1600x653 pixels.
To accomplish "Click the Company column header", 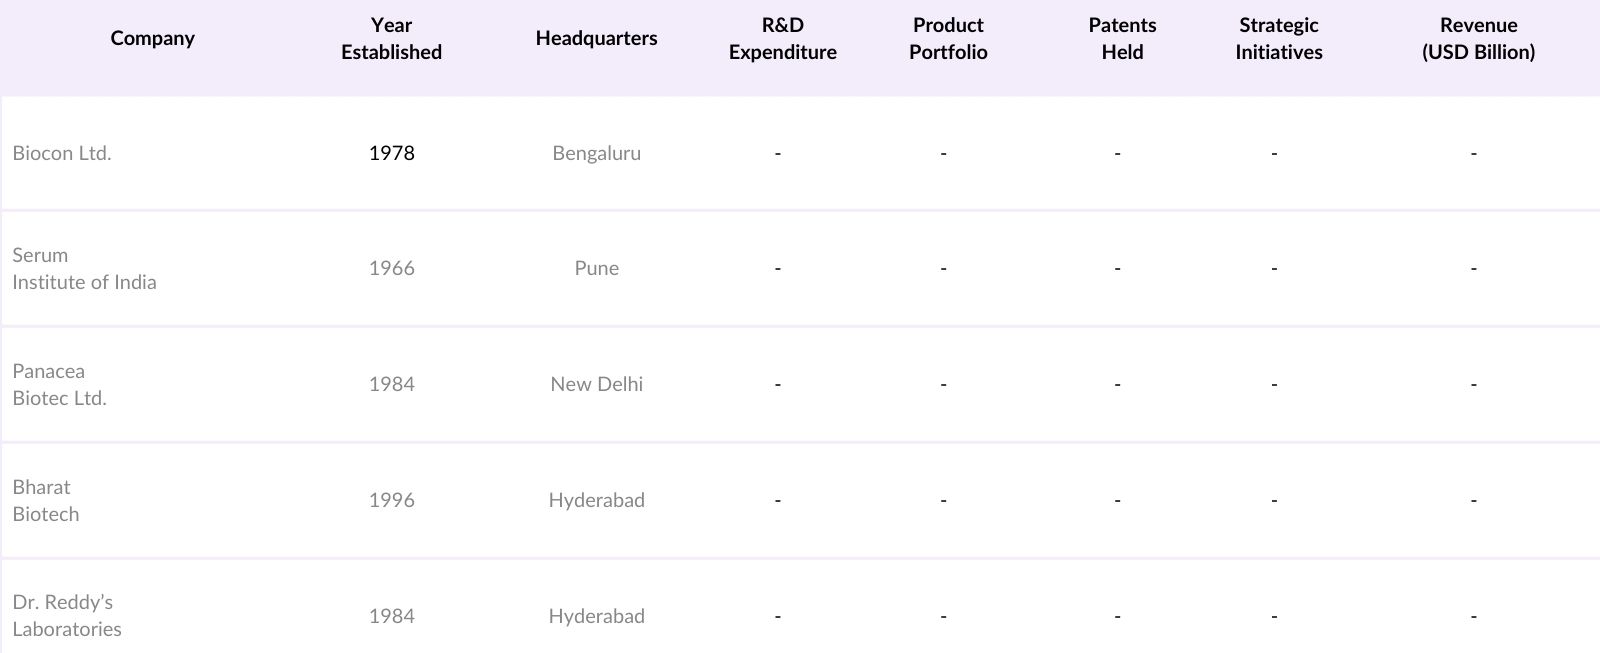I will (152, 38).
